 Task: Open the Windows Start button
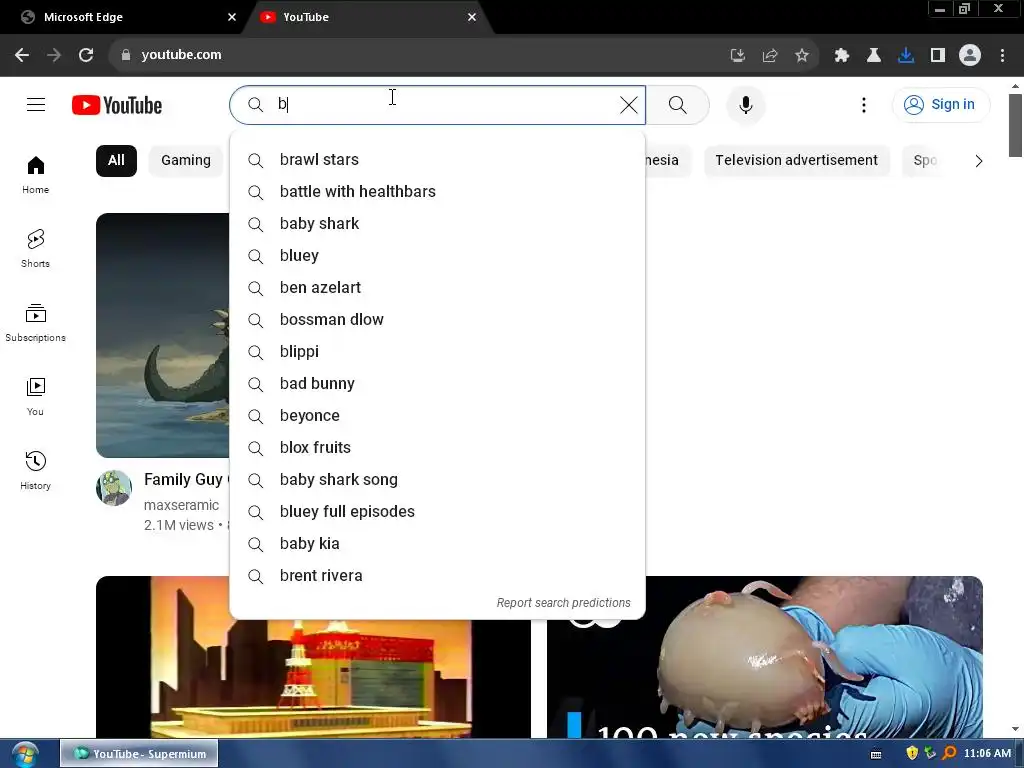coord(25,754)
